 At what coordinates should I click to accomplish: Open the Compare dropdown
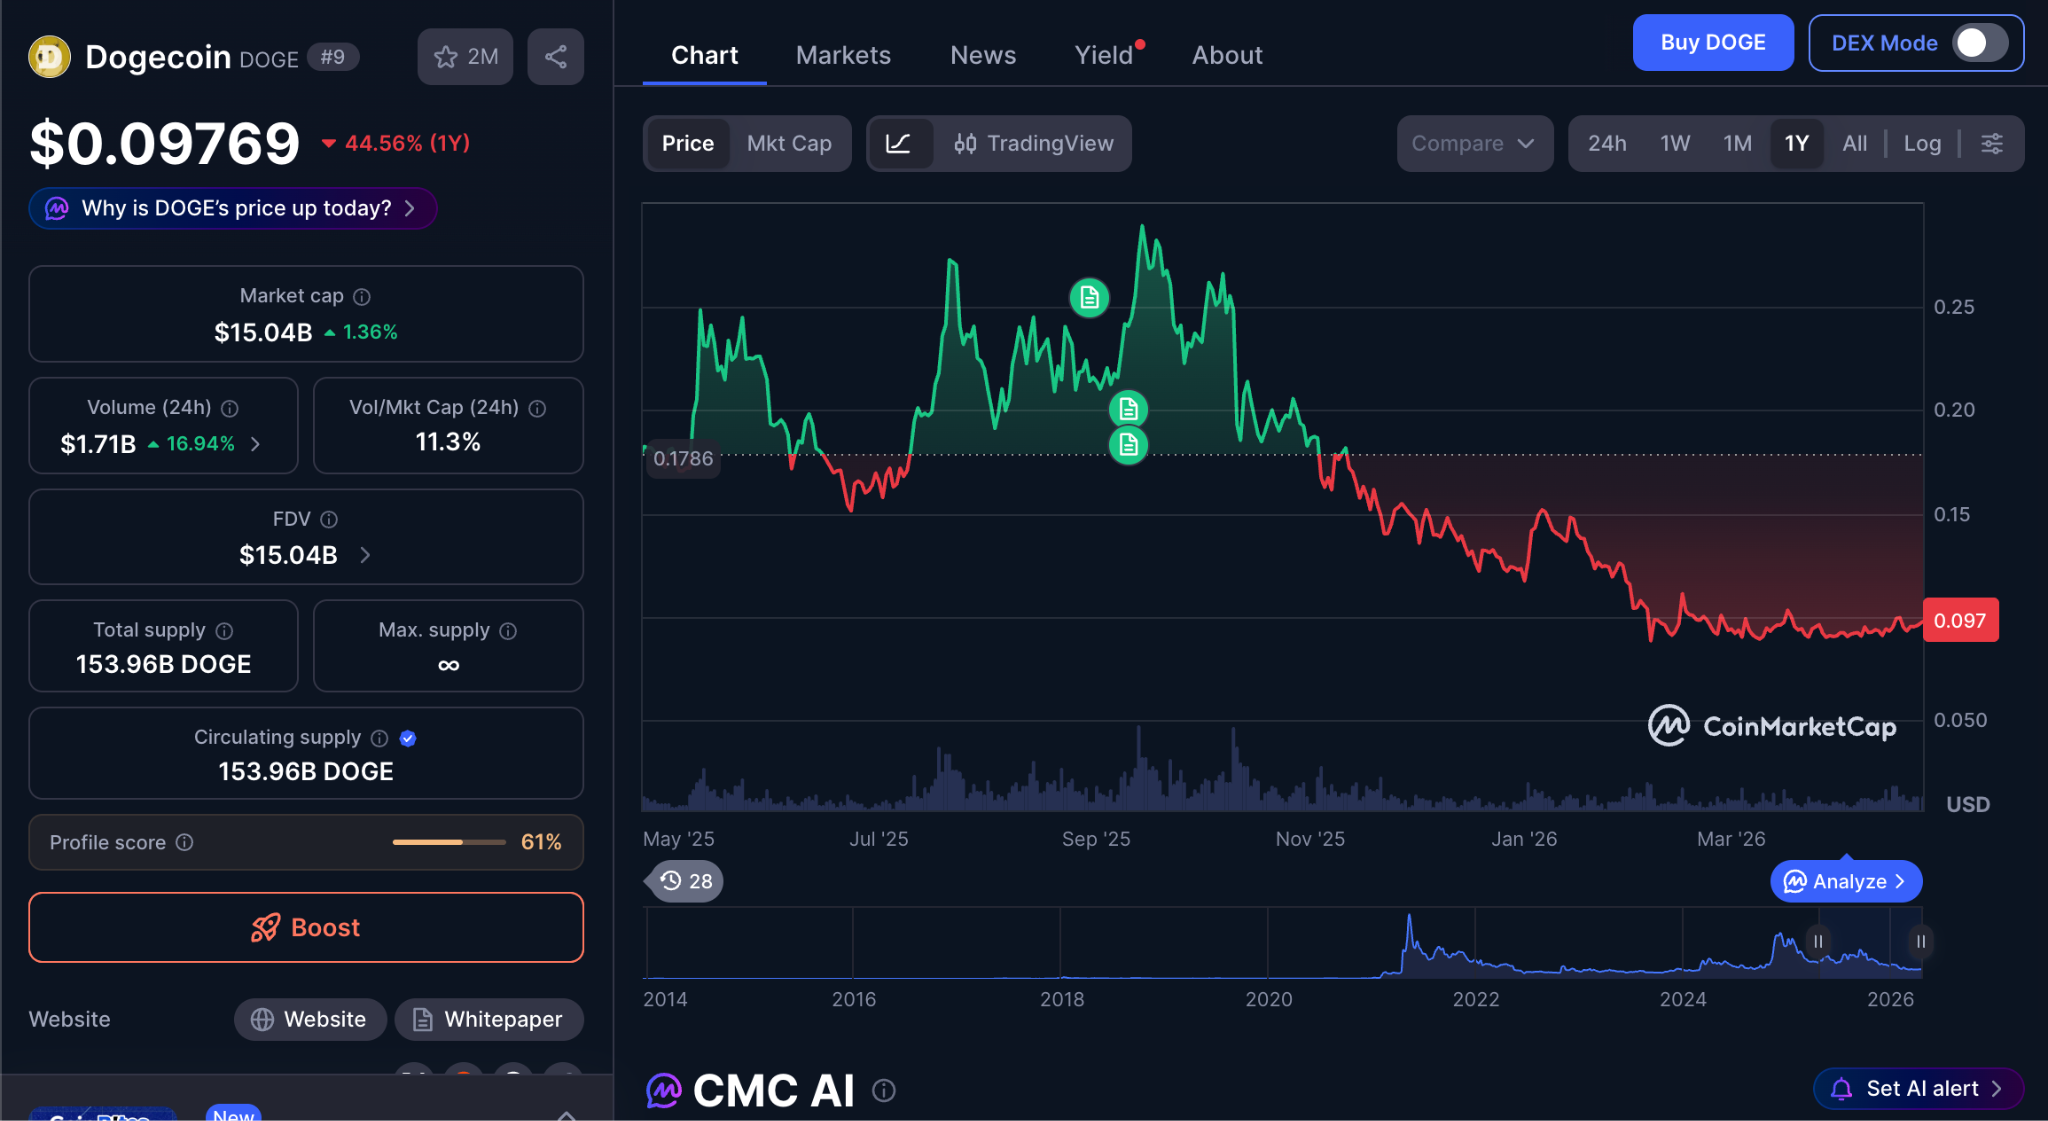[x=1473, y=144]
